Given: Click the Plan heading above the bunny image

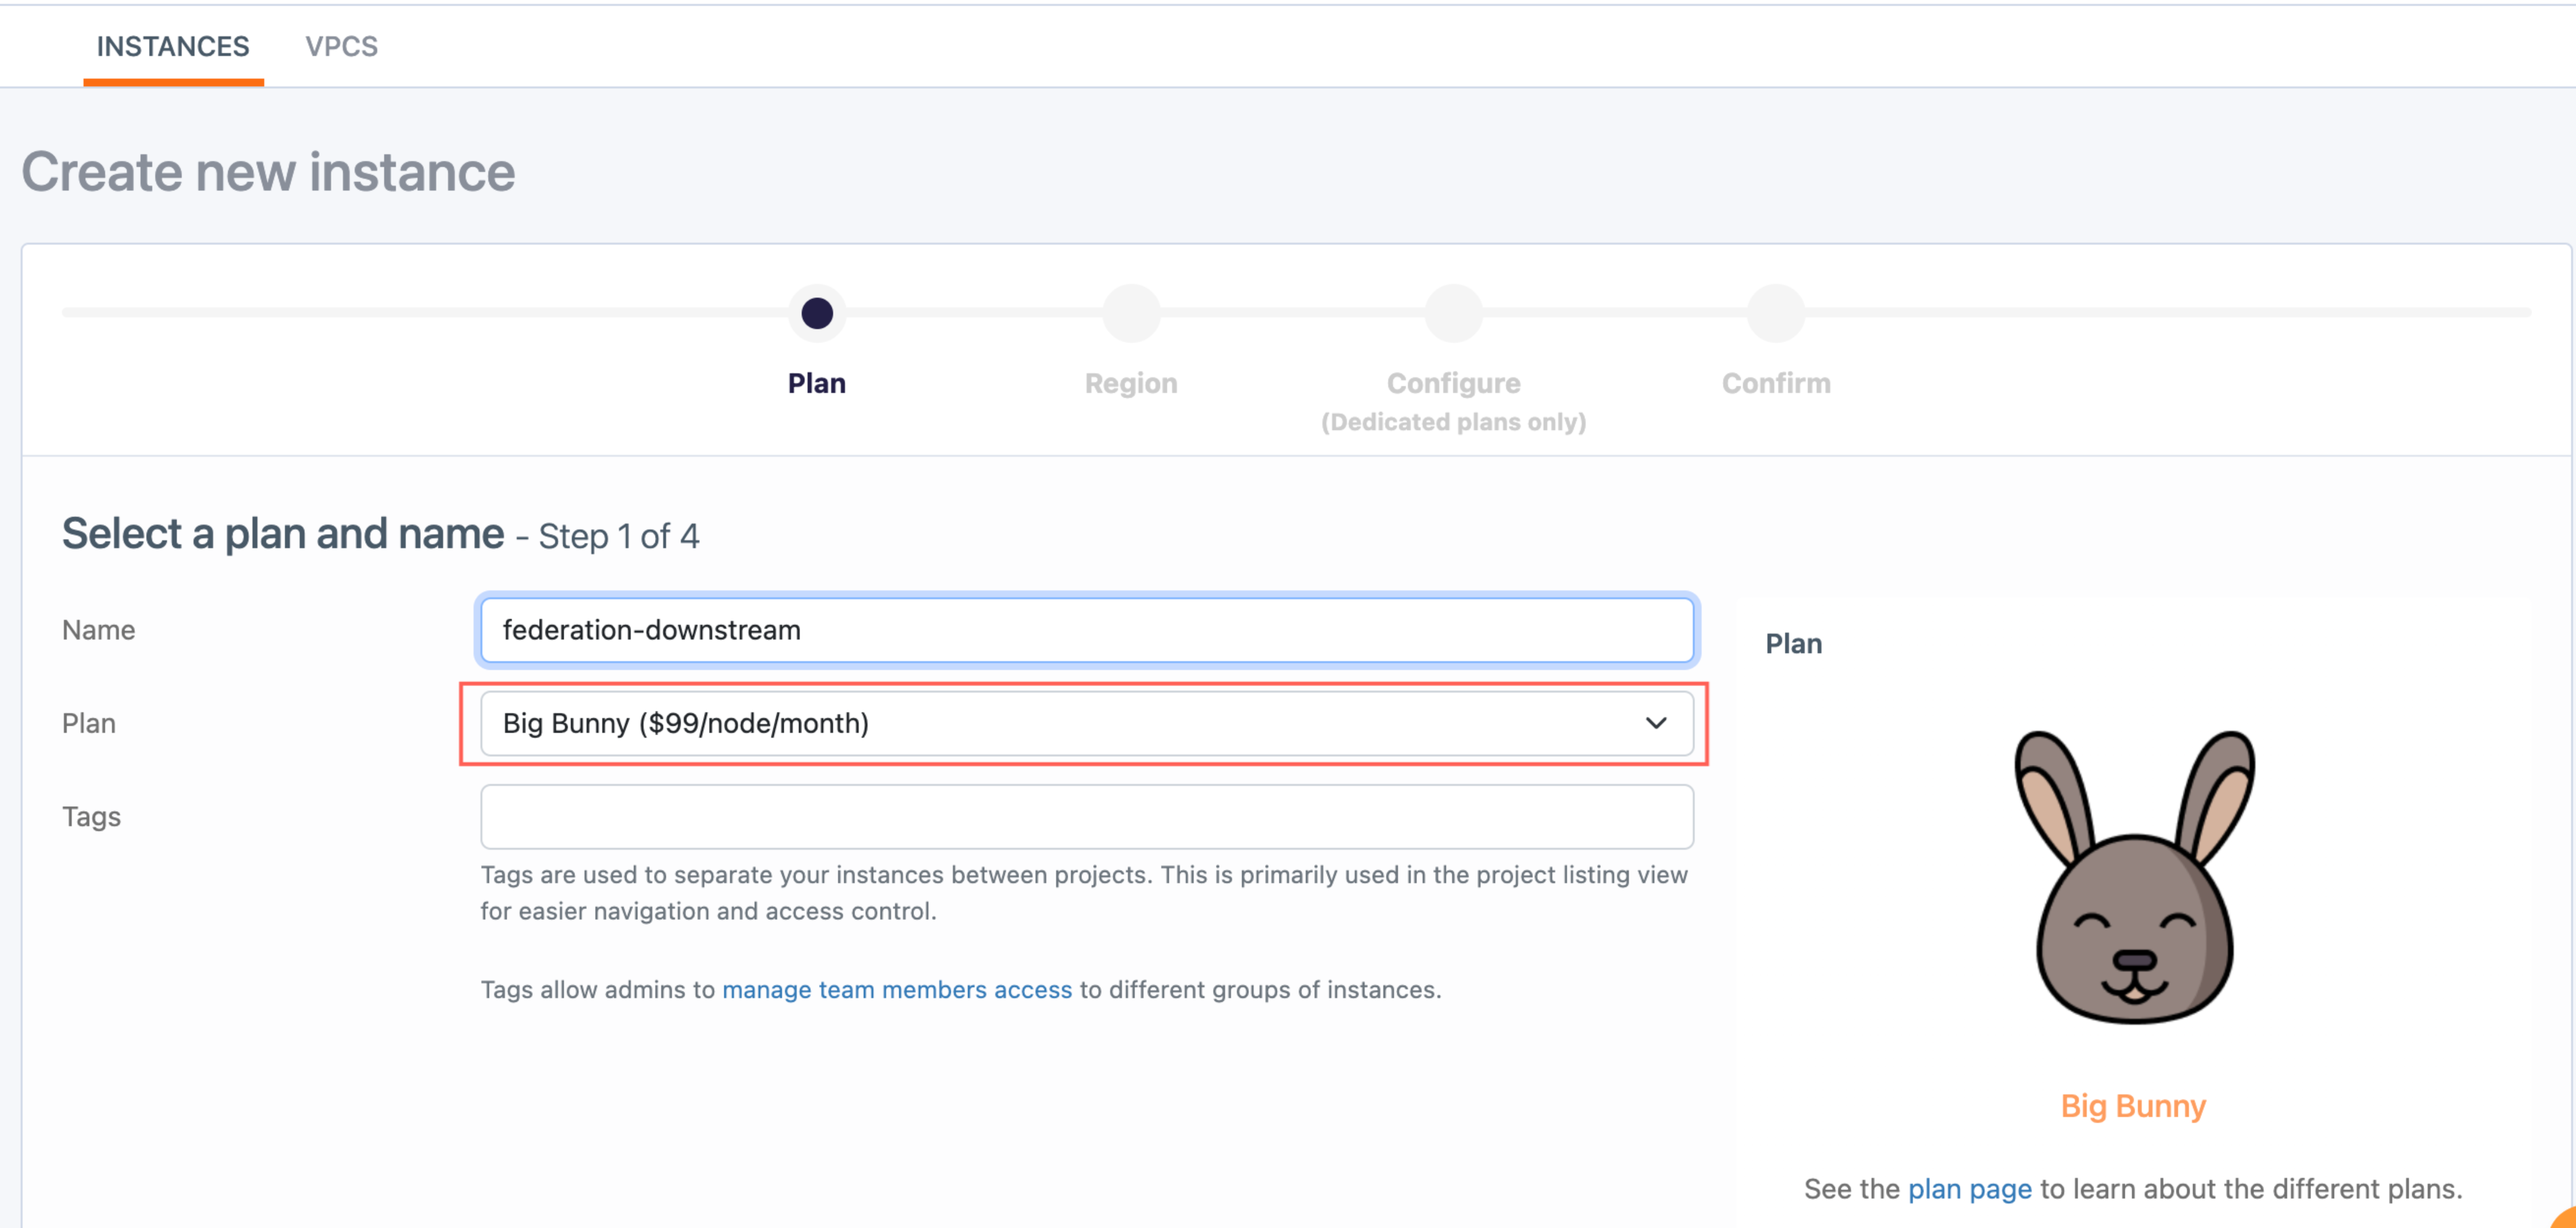Looking at the screenshot, I should pos(1793,643).
